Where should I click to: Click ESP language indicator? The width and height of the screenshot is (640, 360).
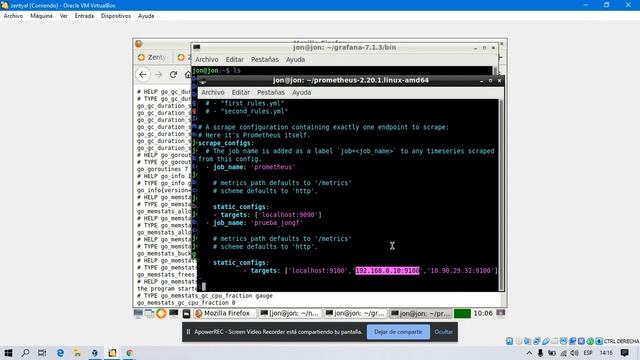coord(588,353)
